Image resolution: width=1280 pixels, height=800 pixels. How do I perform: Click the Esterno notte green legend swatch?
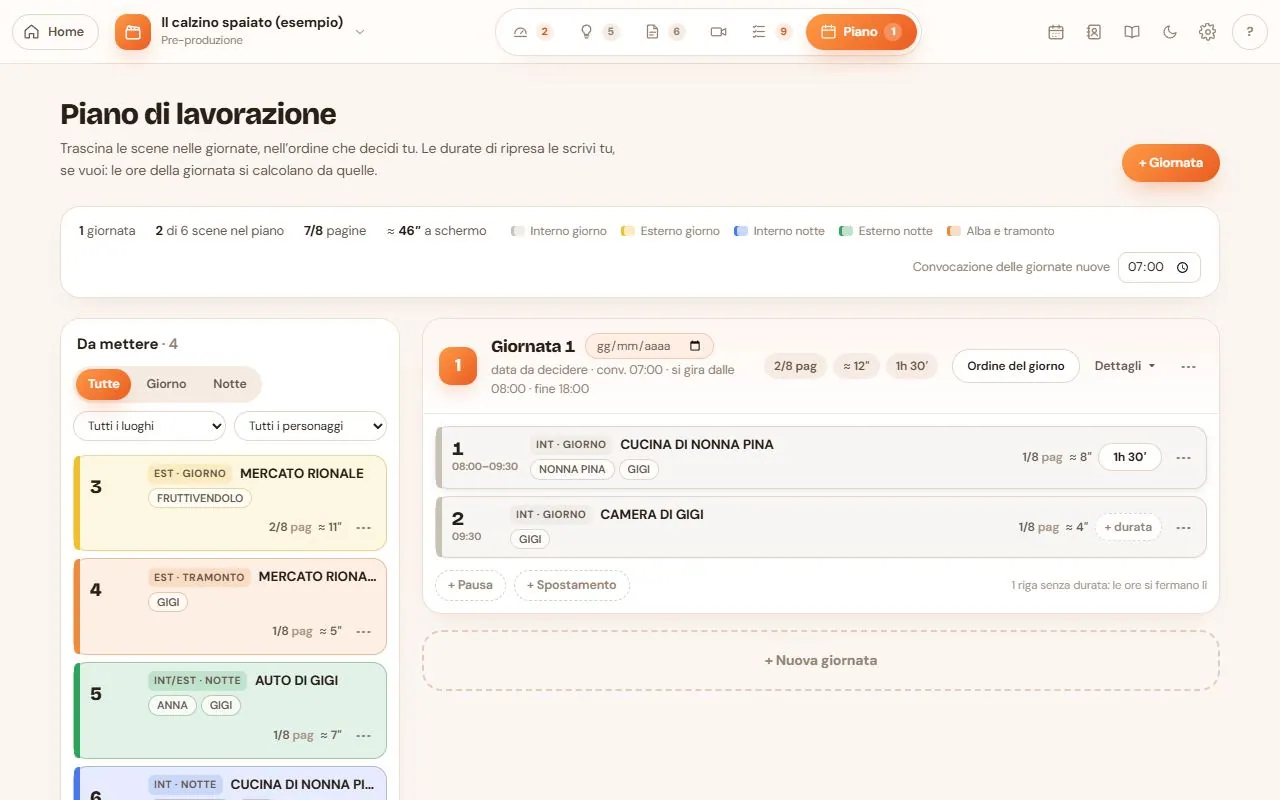[846, 231]
